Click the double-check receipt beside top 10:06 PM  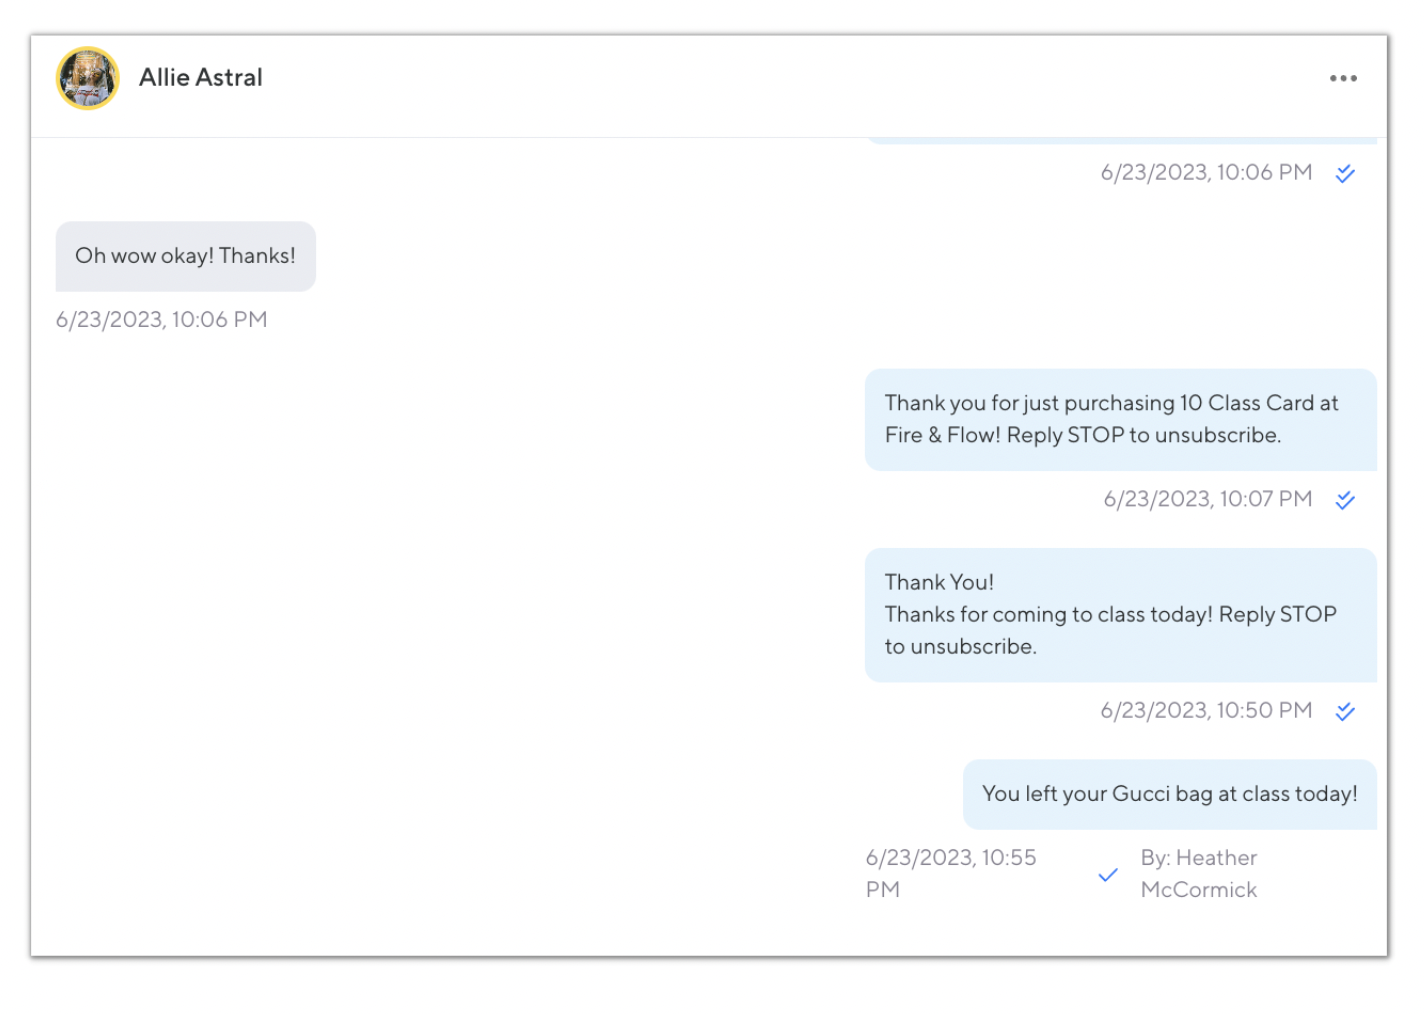coord(1345,174)
